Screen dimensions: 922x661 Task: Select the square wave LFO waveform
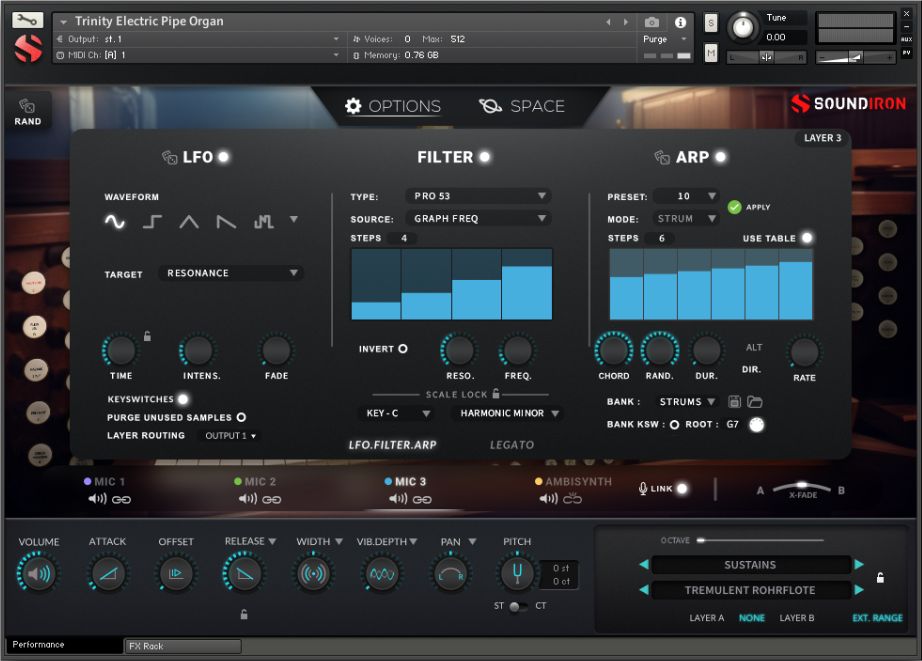click(152, 222)
